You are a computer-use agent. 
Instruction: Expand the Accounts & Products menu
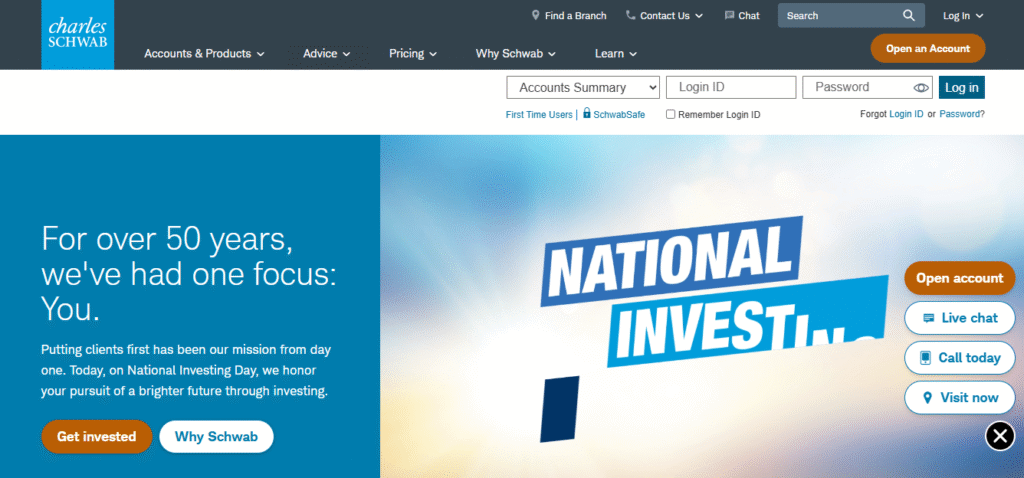[204, 54]
